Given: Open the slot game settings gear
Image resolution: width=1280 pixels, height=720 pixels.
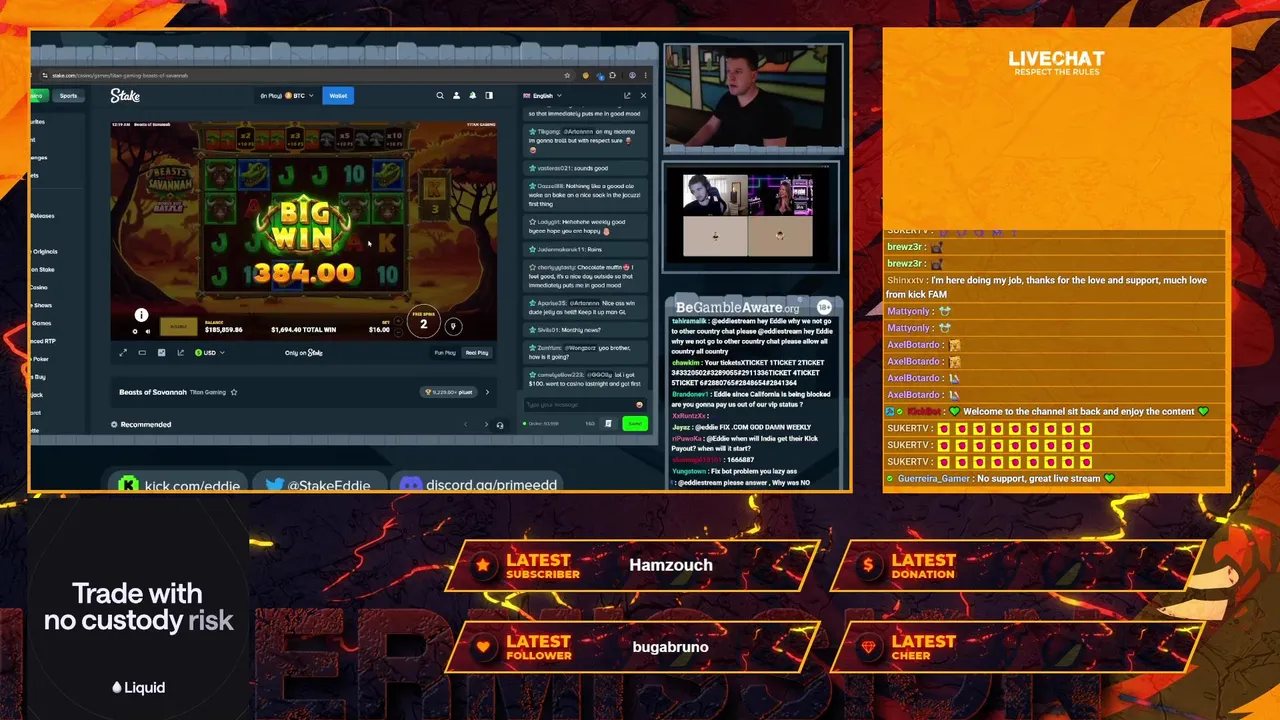Looking at the screenshot, I should [135, 331].
